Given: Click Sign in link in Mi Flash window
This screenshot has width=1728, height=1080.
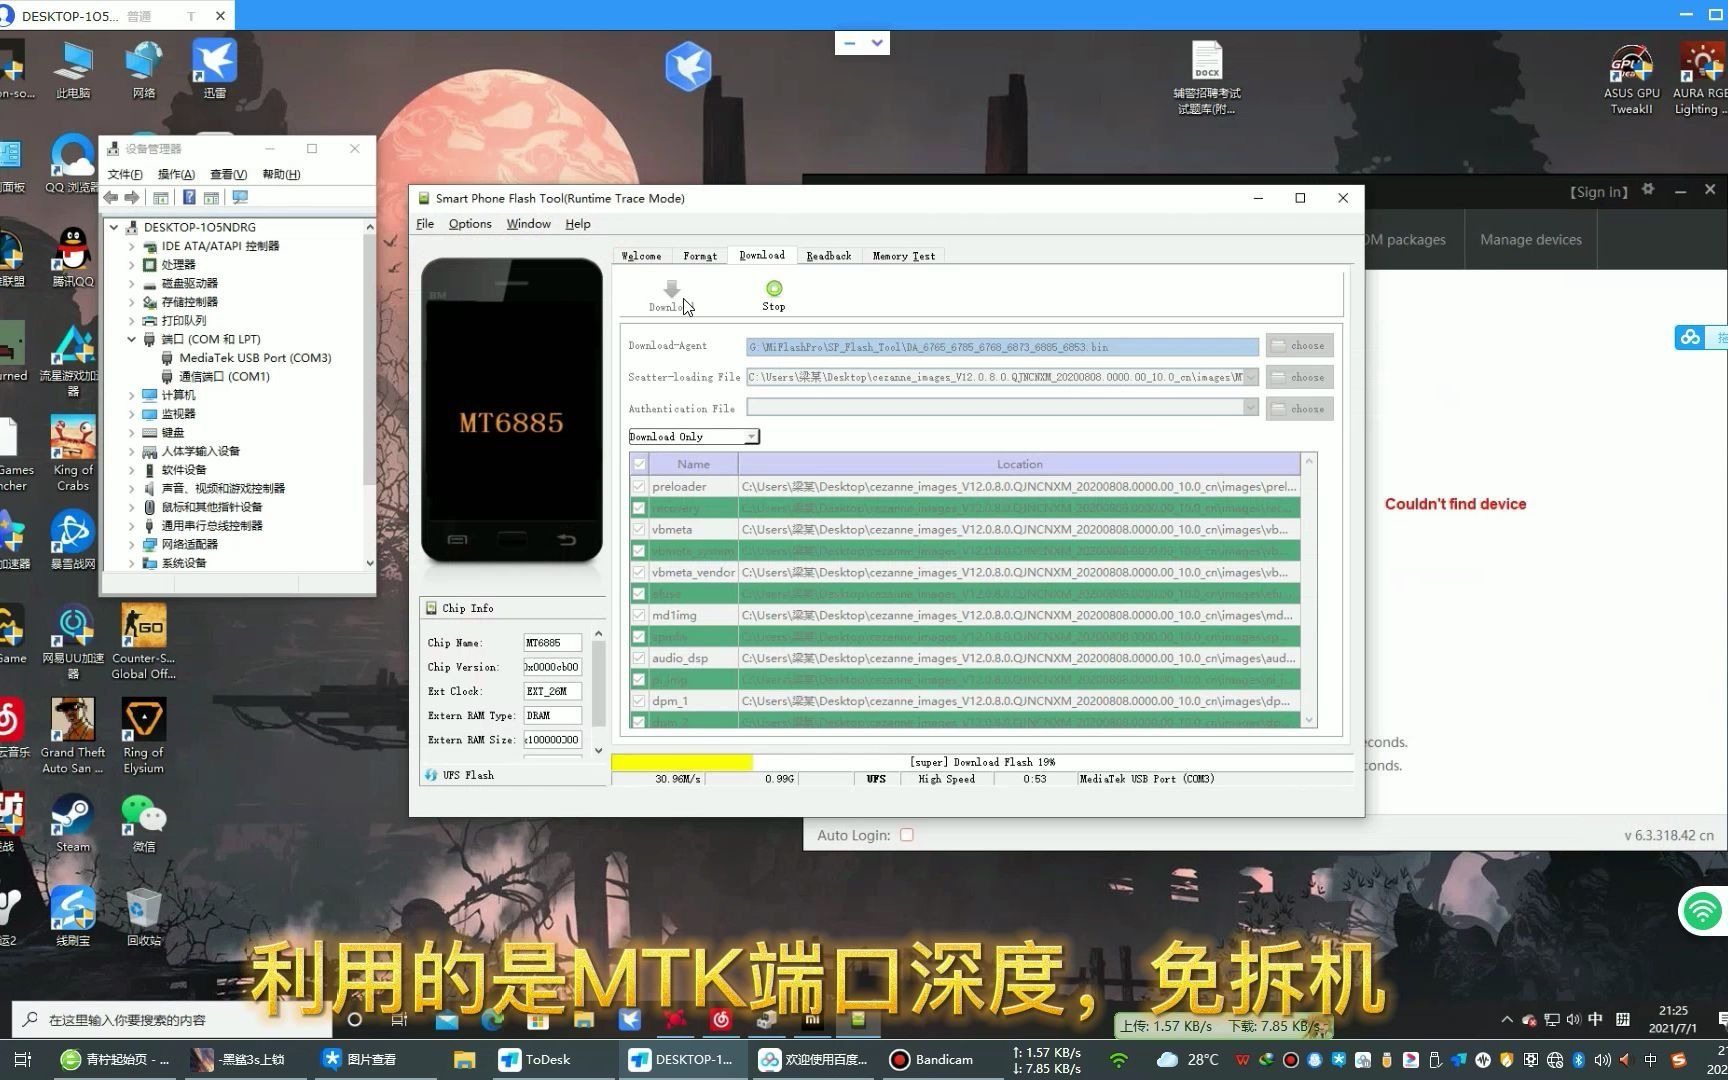Looking at the screenshot, I should [x=1598, y=192].
